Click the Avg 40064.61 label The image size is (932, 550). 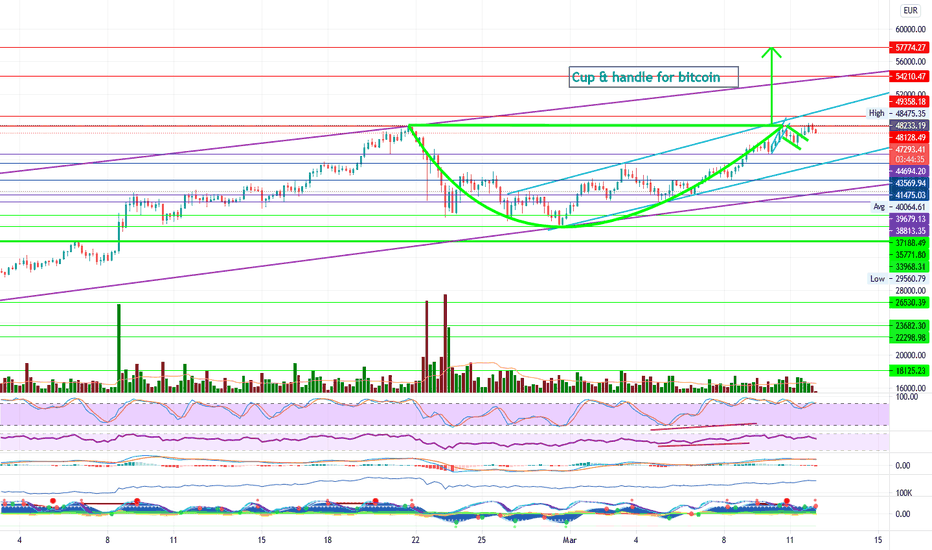(899, 207)
